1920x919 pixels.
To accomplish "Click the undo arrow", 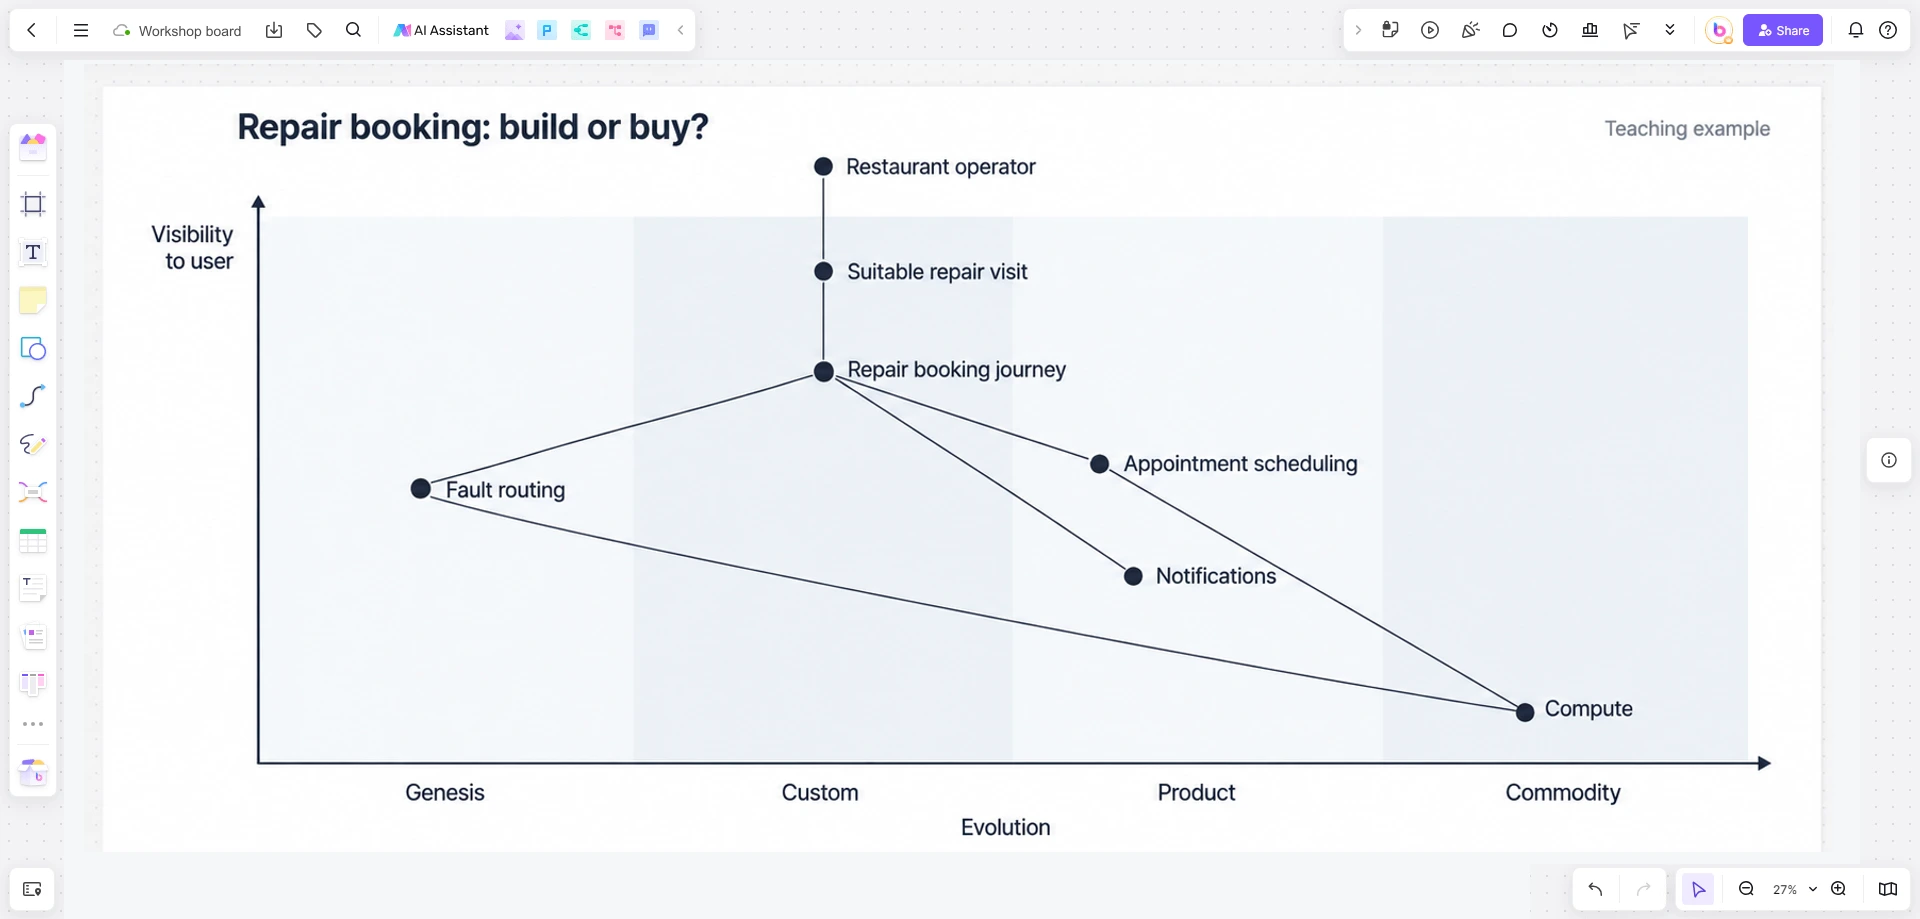I will click(x=1595, y=889).
